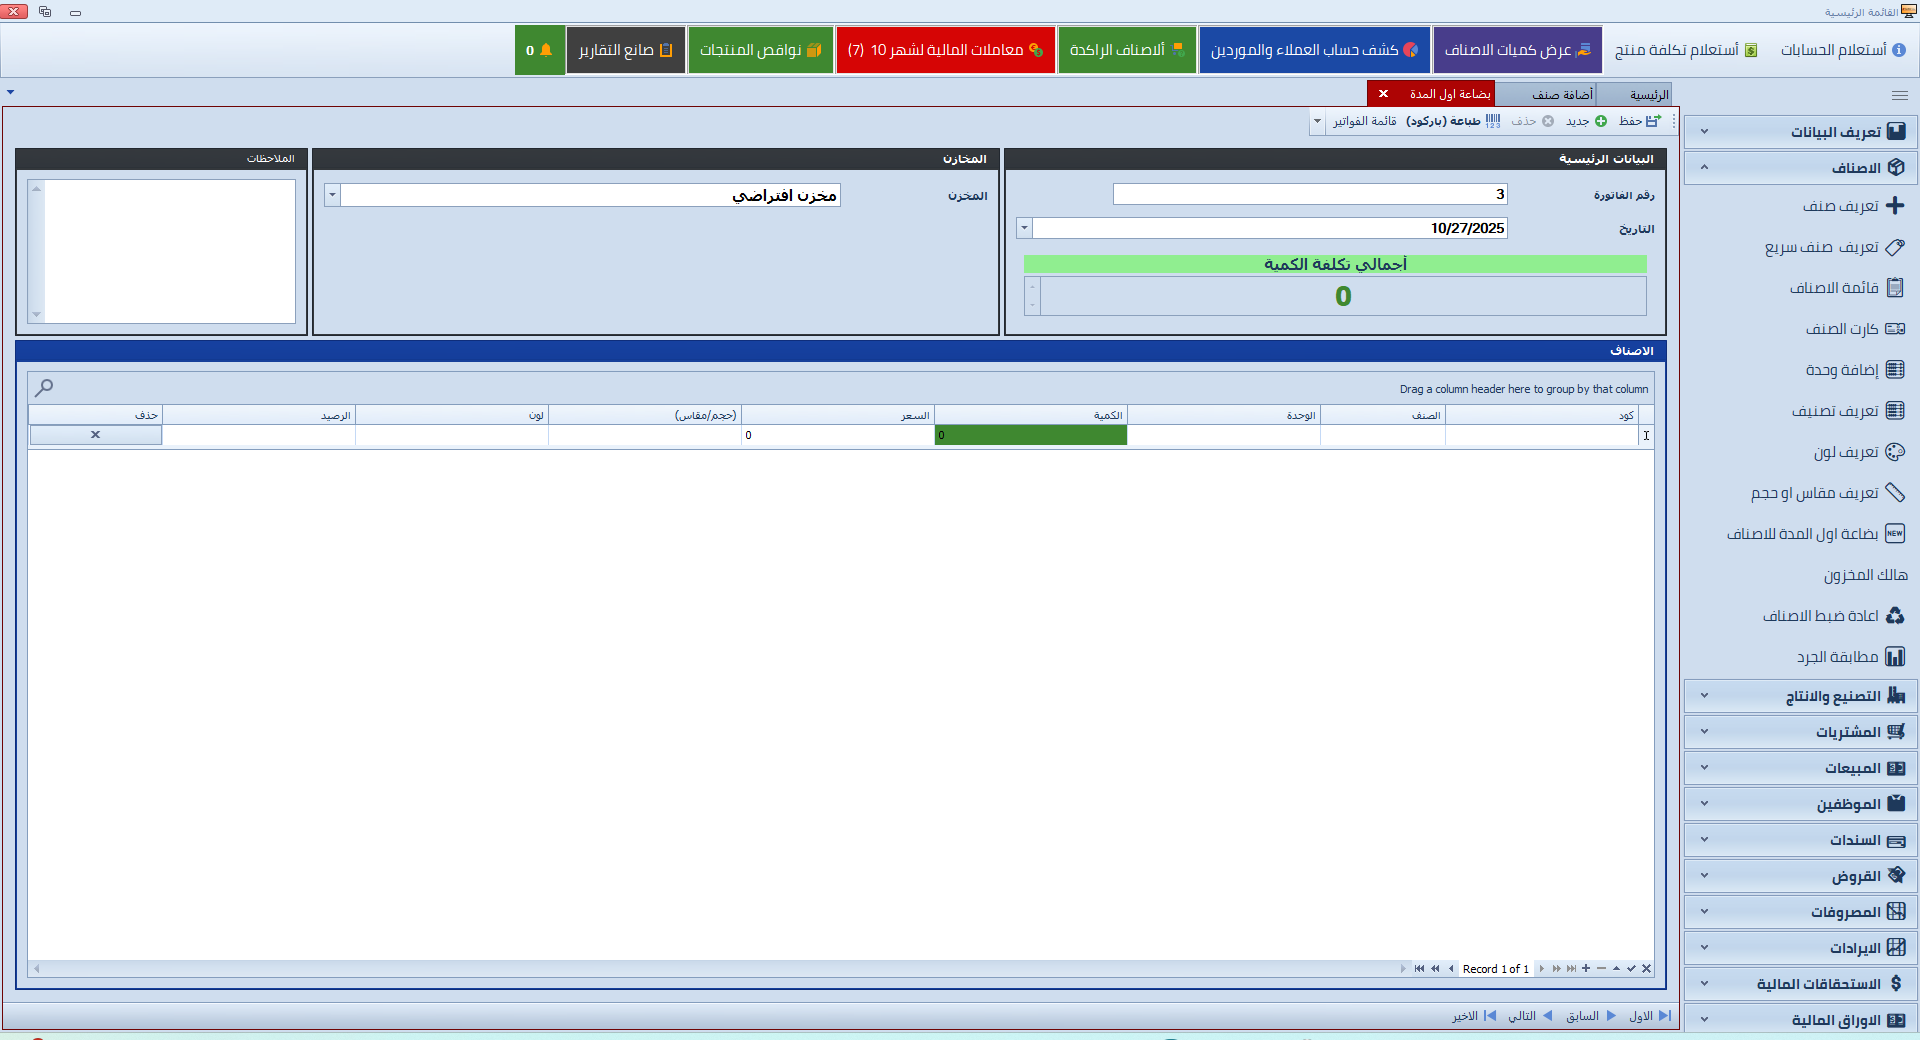
Task: Close the بضاعة اول المدة tab
Action: pos(1383,94)
